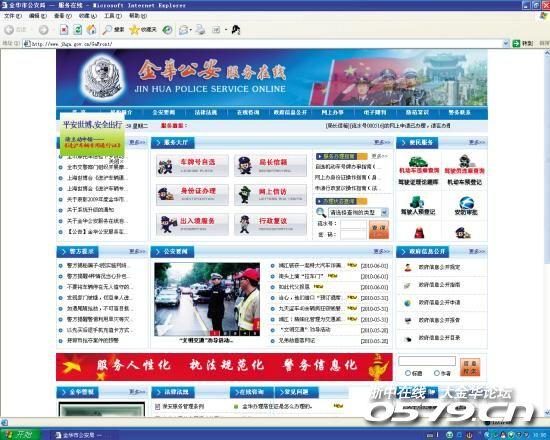This screenshot has height=440, width=550.
Task: Expand 更多>> in 服务大厅 header
Action: point(382,142)
